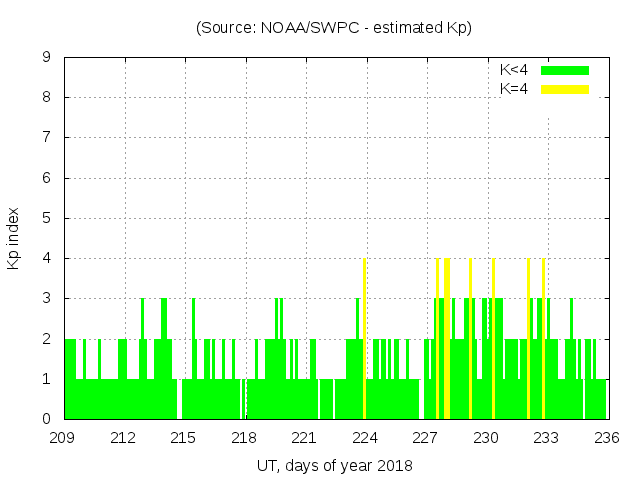Select the "K<4" legend text label
Viewport: 640px width, 480px height.
tap(514, 70)
